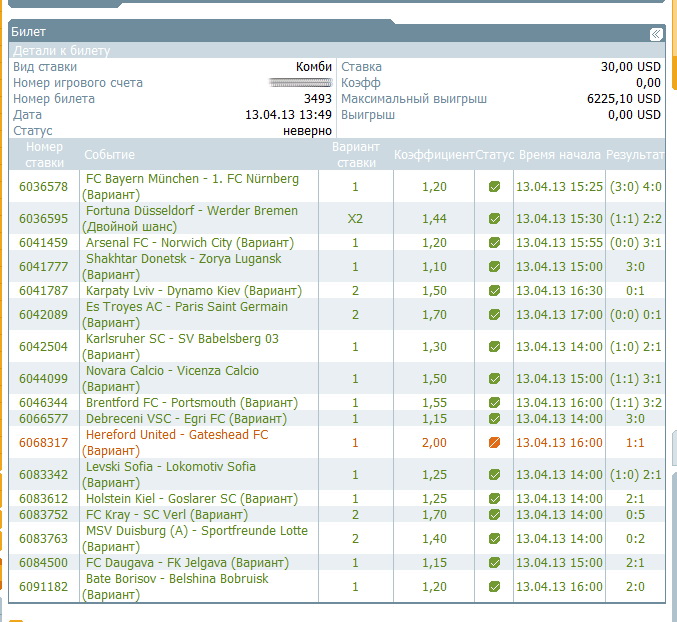Click green status icon for Levski Sofia row
The width and height of the screenshot is (677, 622).
tap(494, 474)
